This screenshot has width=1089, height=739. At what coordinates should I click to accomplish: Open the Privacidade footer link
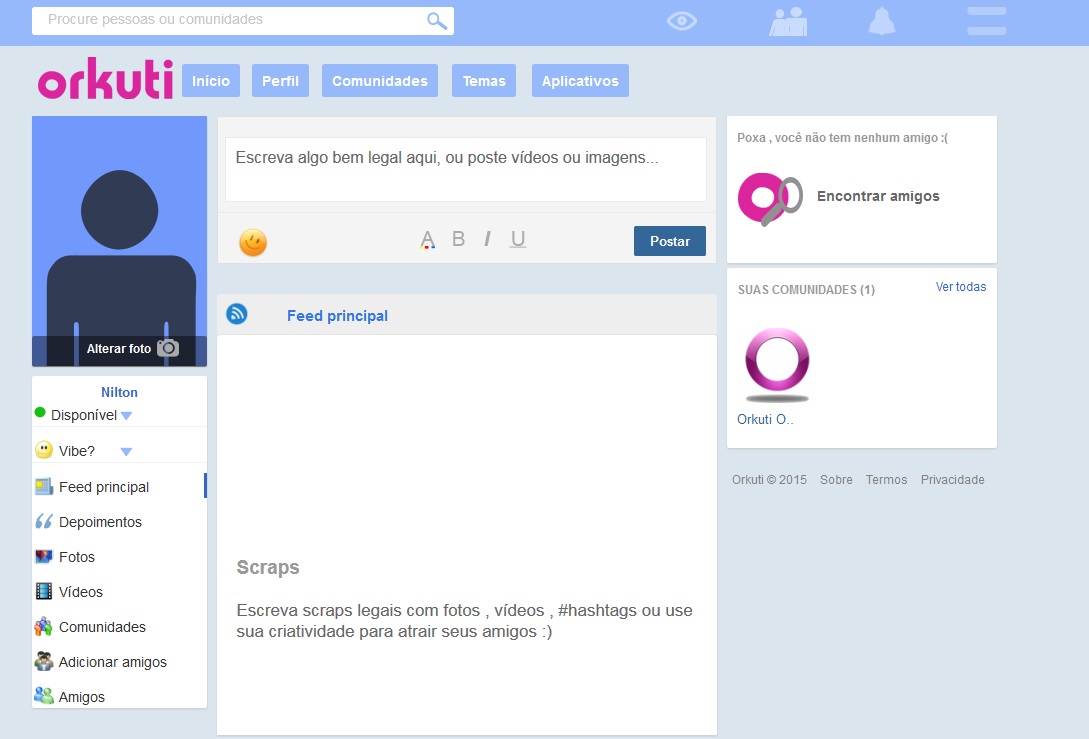[952, 479]
